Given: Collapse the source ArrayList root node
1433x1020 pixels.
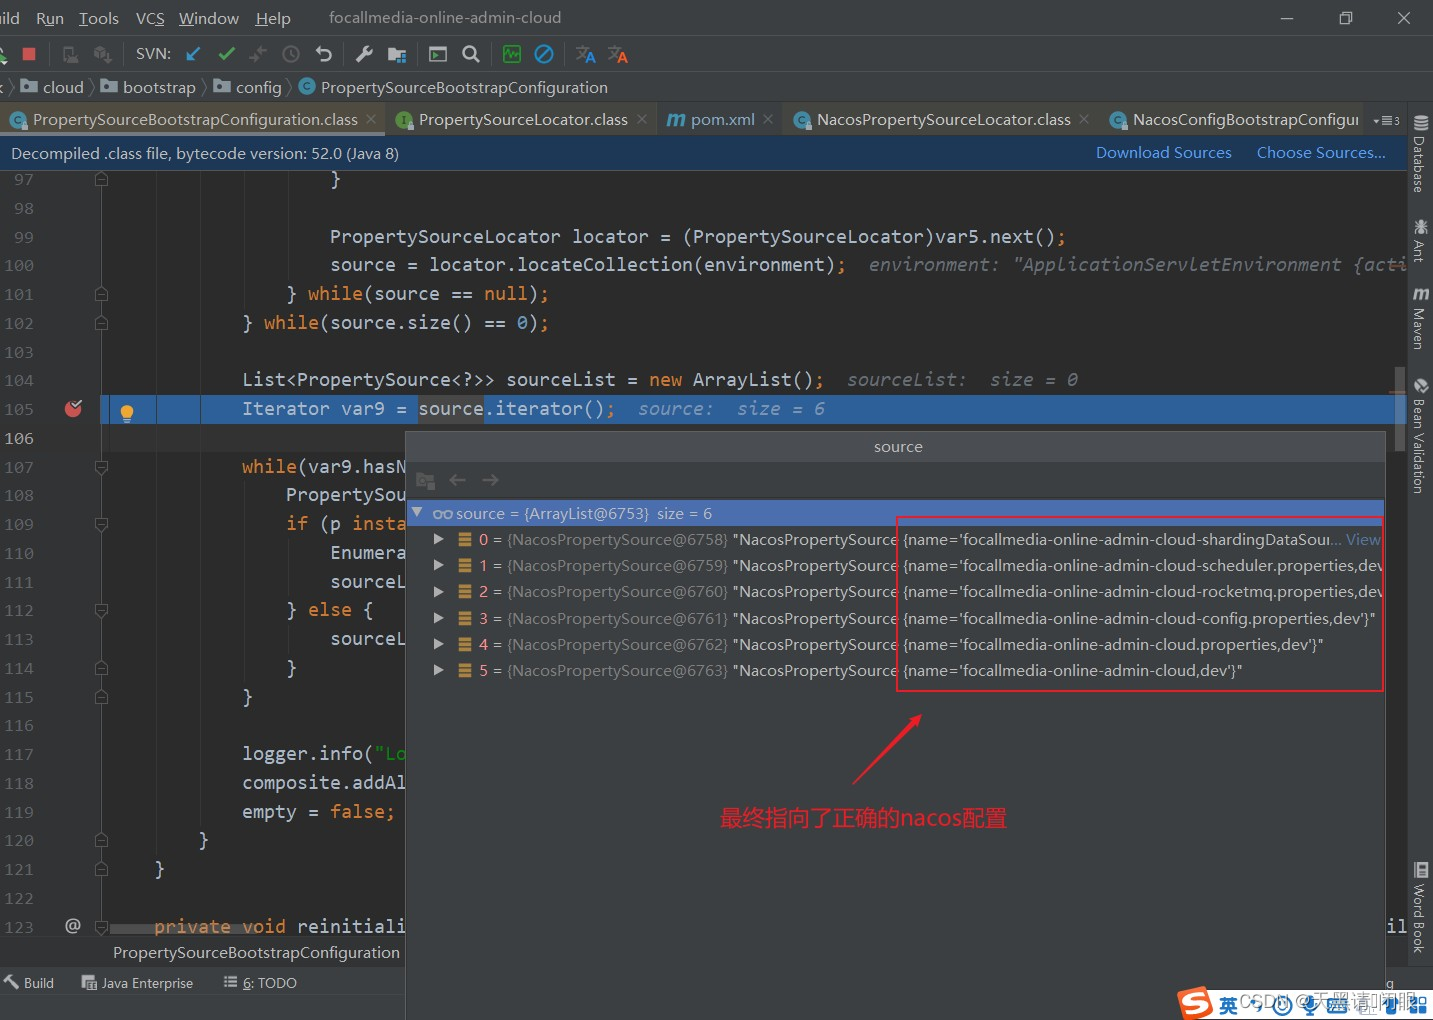Looking at the screenshot, I should click(417, 512).
